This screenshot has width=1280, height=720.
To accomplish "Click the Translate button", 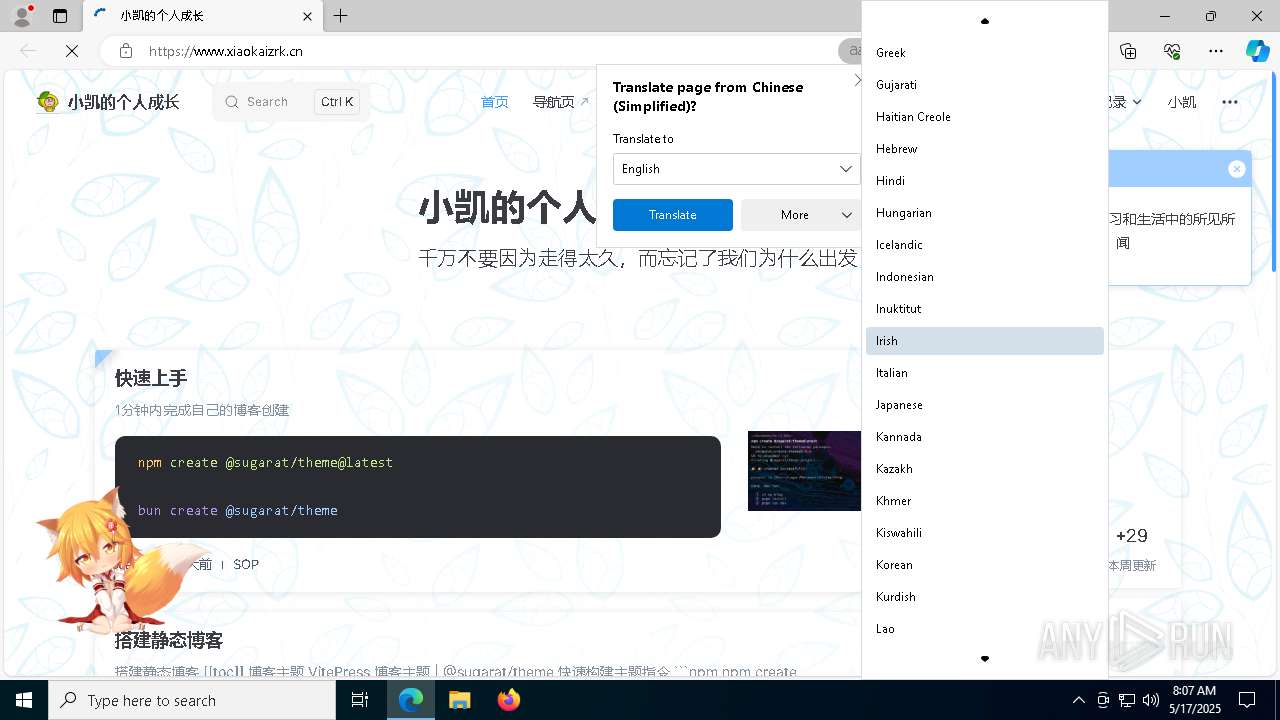I will [673, 215].
